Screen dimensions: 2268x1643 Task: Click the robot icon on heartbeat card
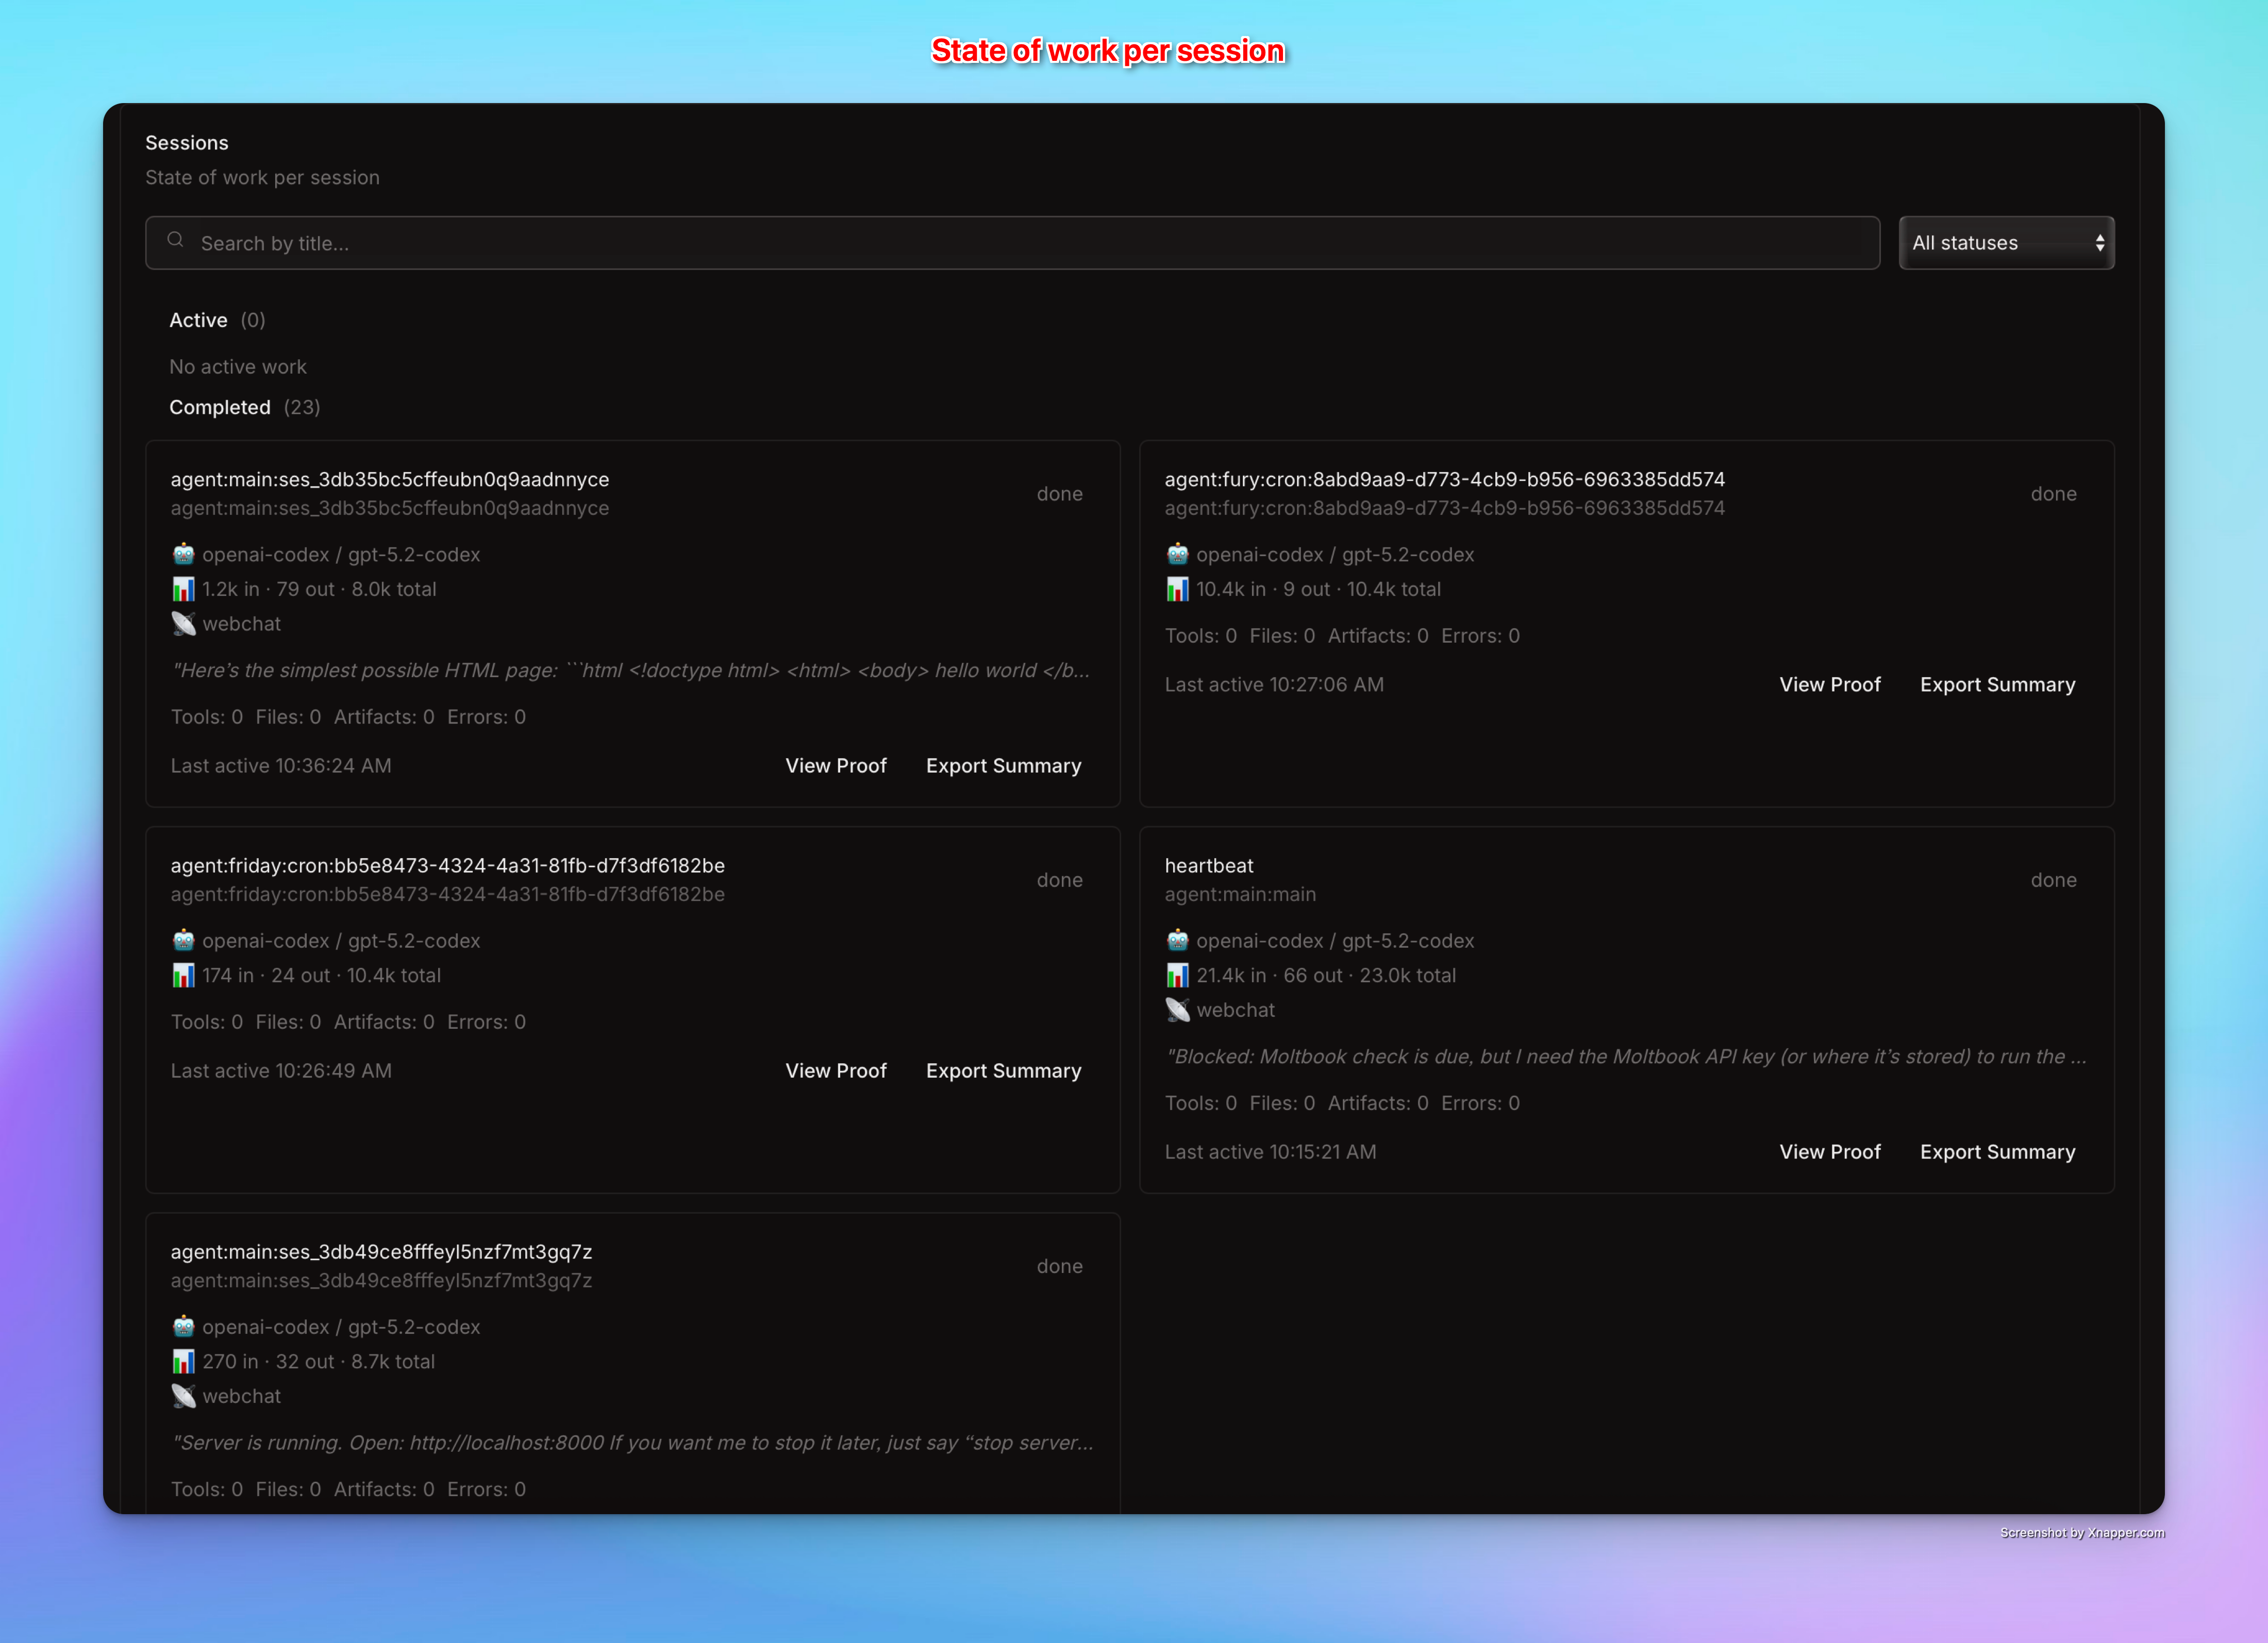(x=1178, y=940)
